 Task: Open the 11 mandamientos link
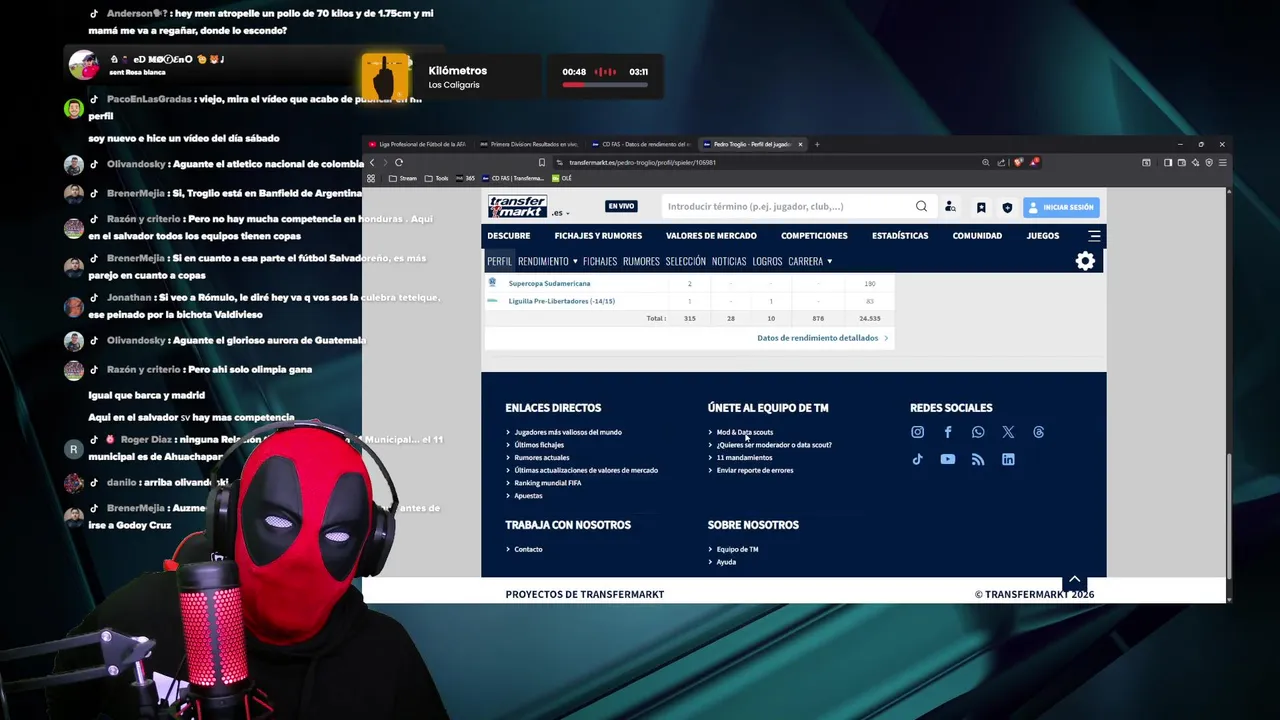point(744,457)
